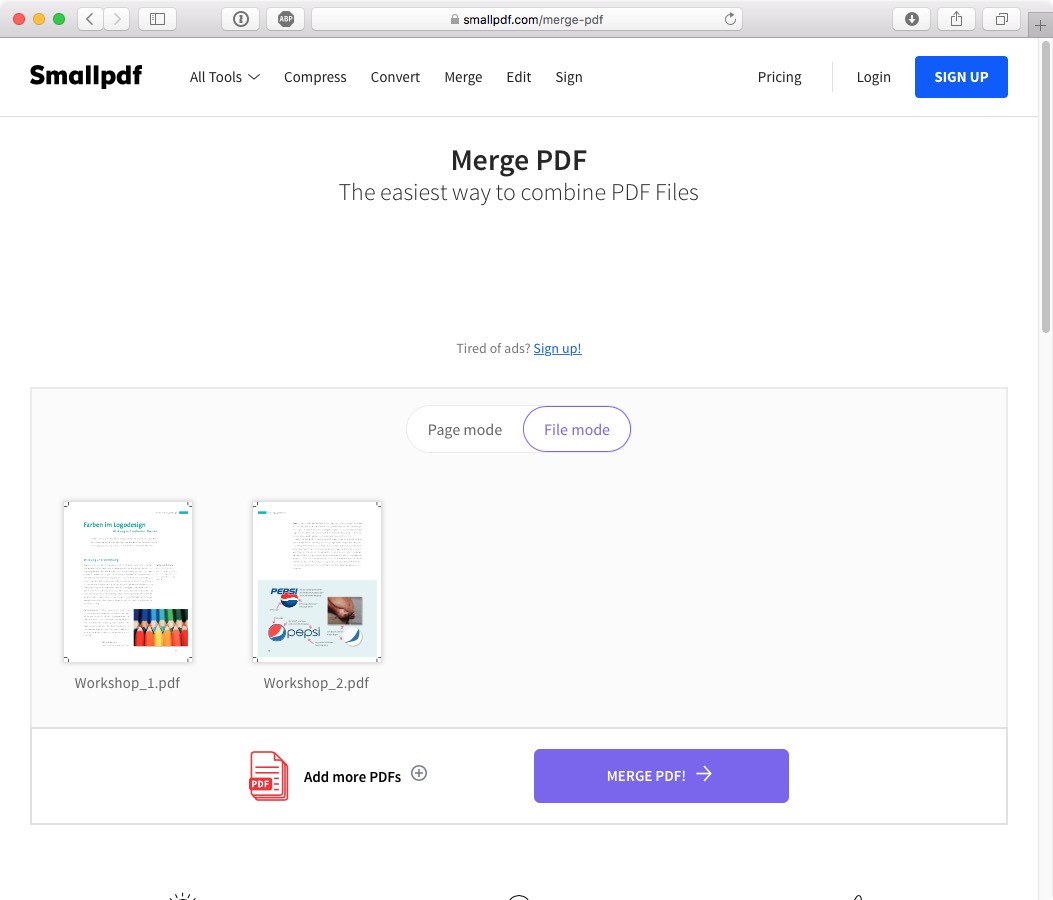Expand the plus icon next to Add more PDFs
This screenshot has height=900, width=1053.
tap(419, 773)
